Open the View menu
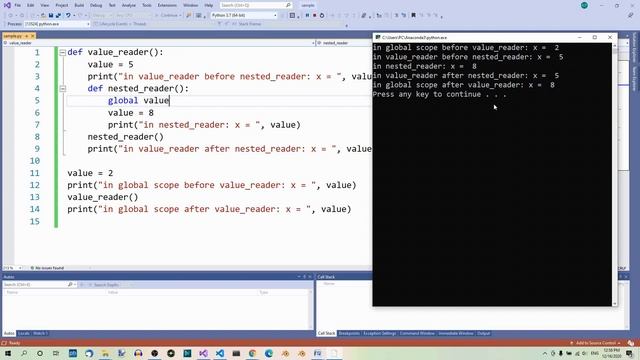The width and height of the screenshot is (640, 360). click(x=45, y=5)
